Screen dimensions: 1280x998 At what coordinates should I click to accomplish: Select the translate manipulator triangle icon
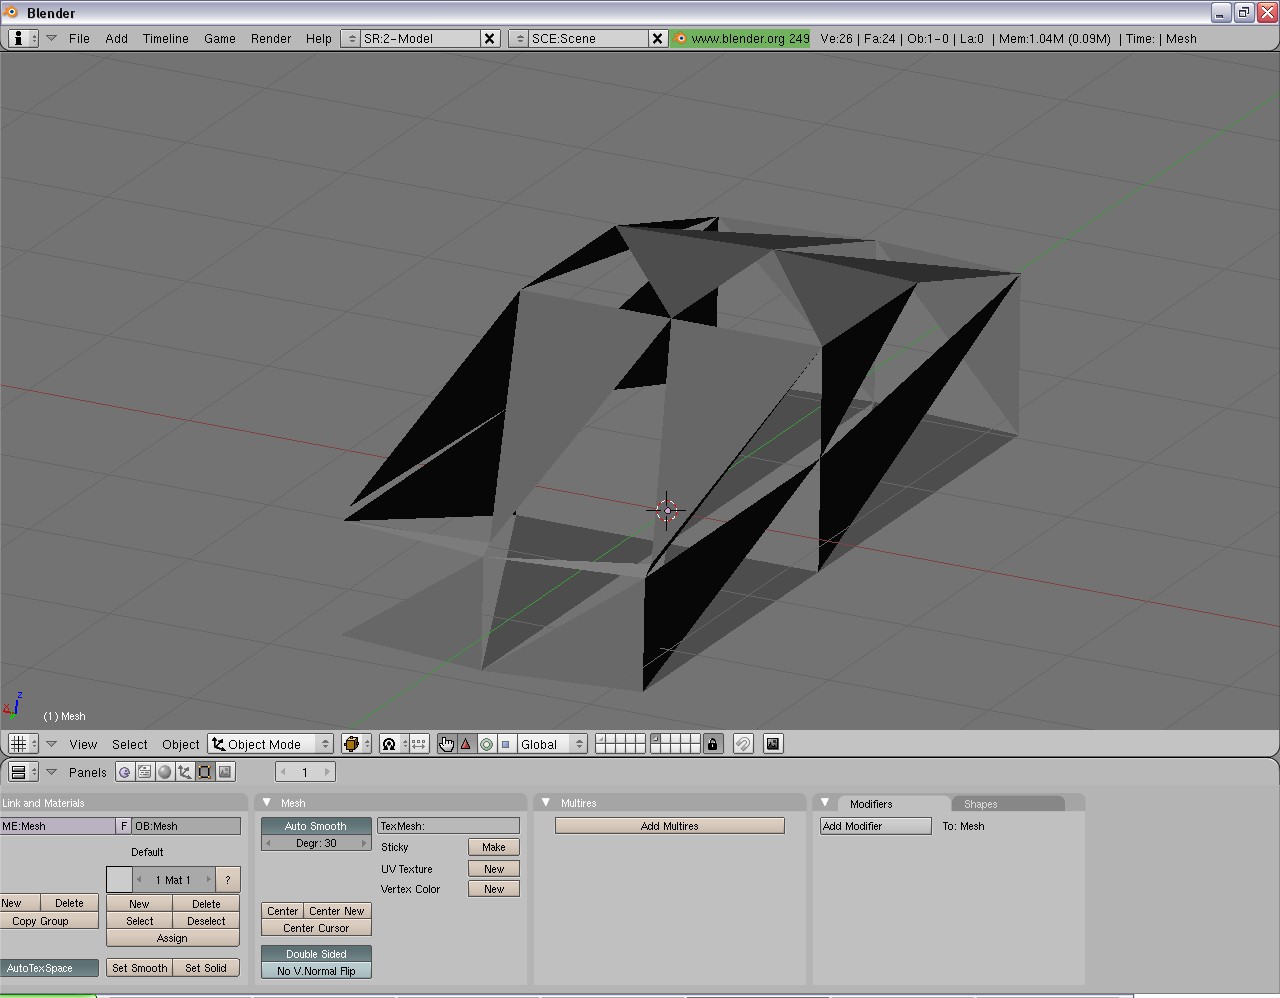pos(466,744)
